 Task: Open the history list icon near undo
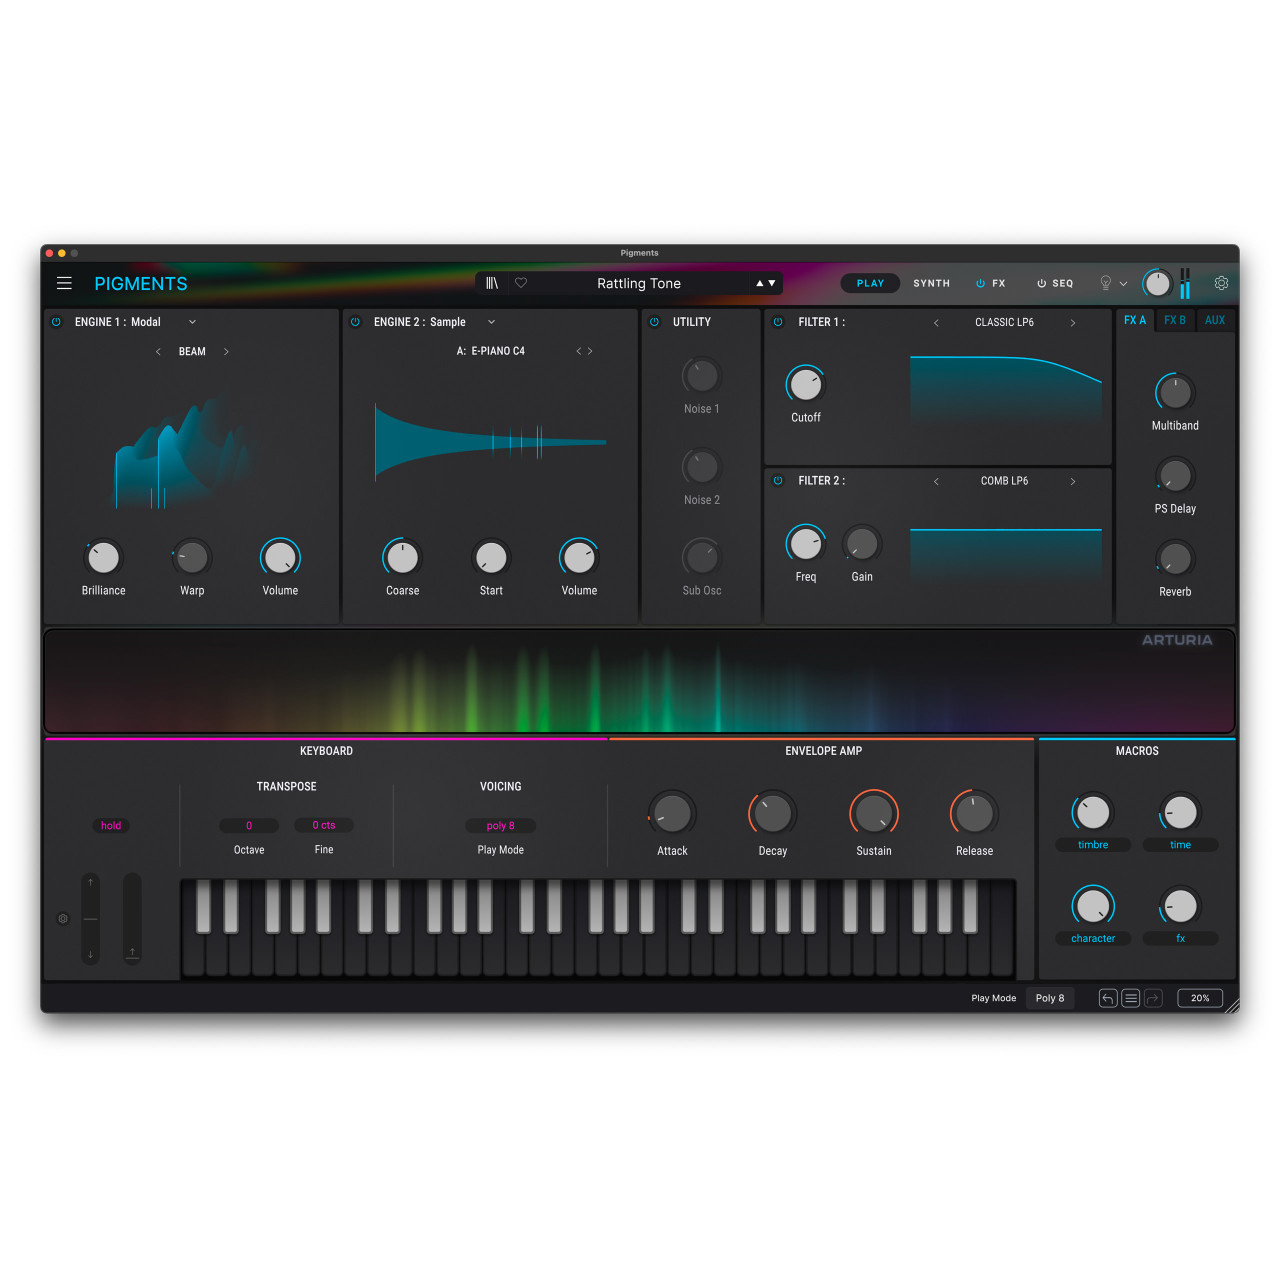(x=1130, y=998)
